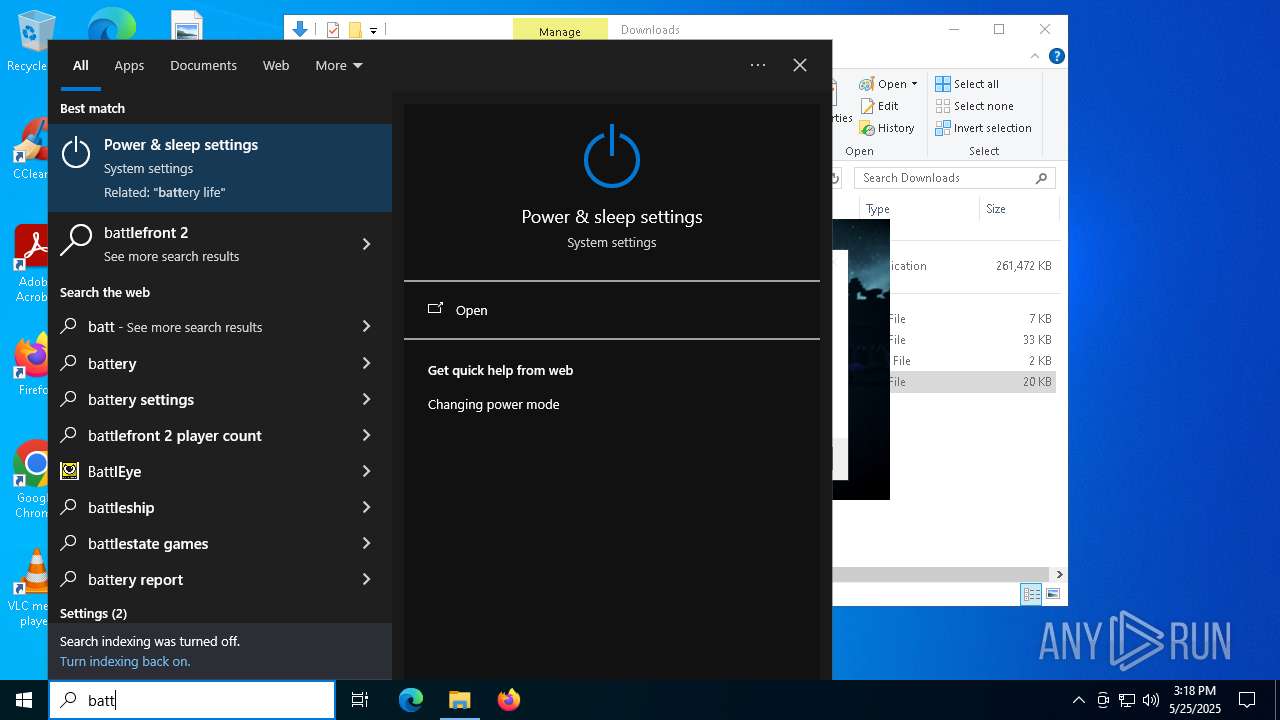
Task: Expand battlestate games suggestion chevron
Action: point(366,543)
